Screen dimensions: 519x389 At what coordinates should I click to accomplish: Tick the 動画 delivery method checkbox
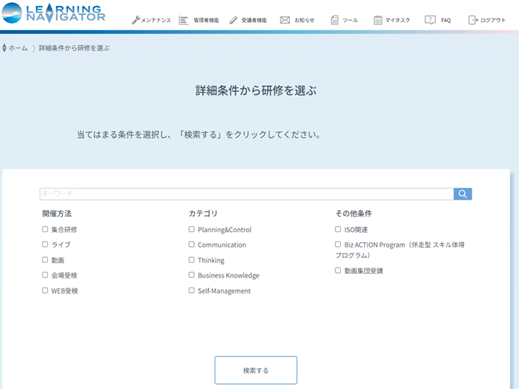point(45,260)
